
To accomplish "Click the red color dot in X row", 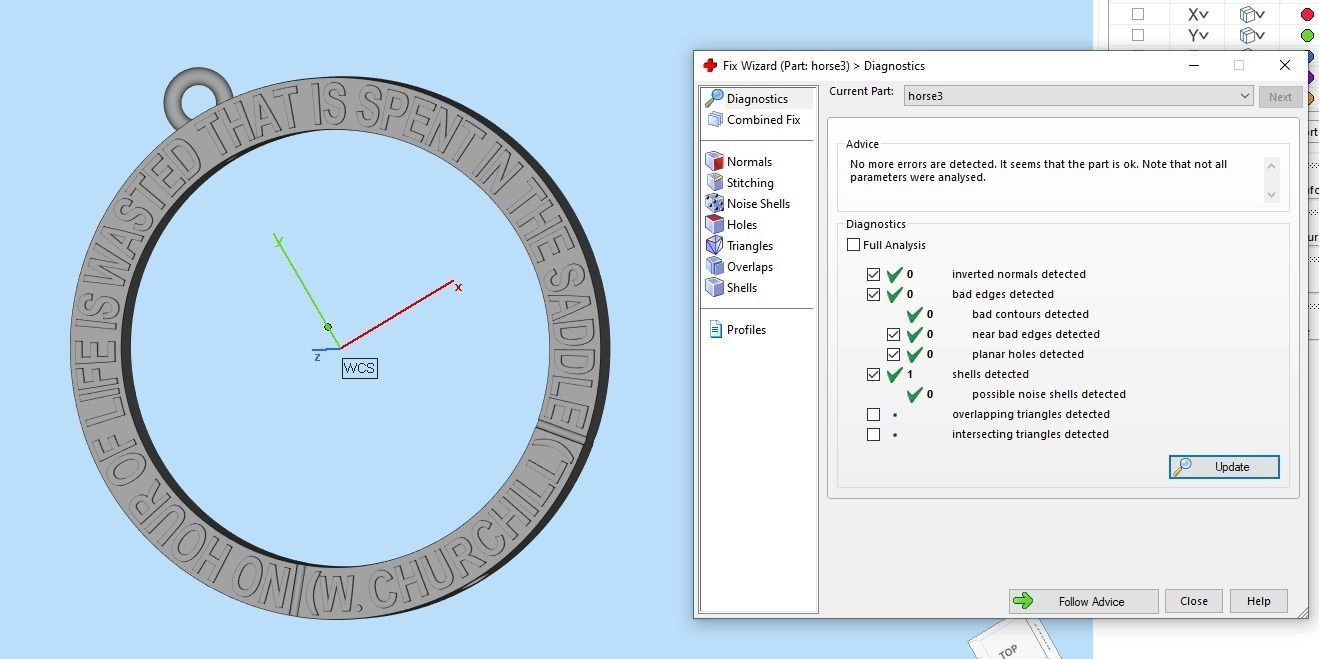I will click(x=1307, y=14).
